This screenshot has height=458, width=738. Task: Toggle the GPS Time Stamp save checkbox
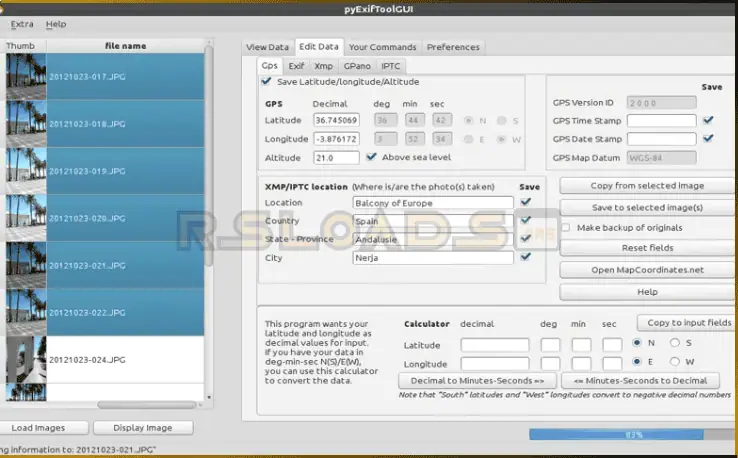708,120
